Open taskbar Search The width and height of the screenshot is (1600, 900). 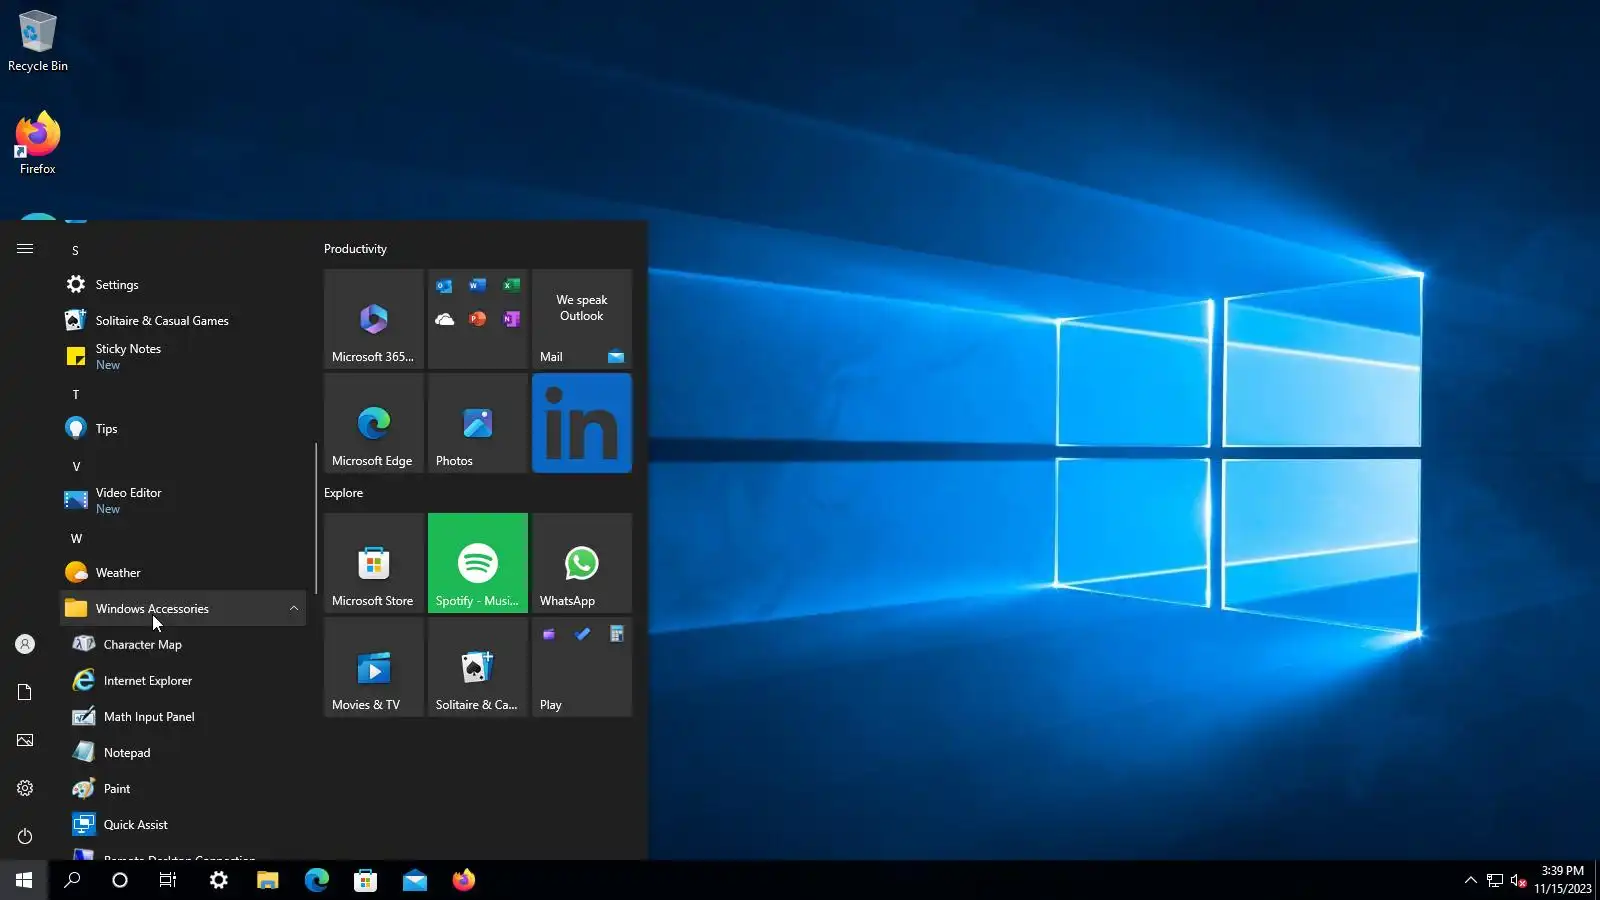point(72,880)
